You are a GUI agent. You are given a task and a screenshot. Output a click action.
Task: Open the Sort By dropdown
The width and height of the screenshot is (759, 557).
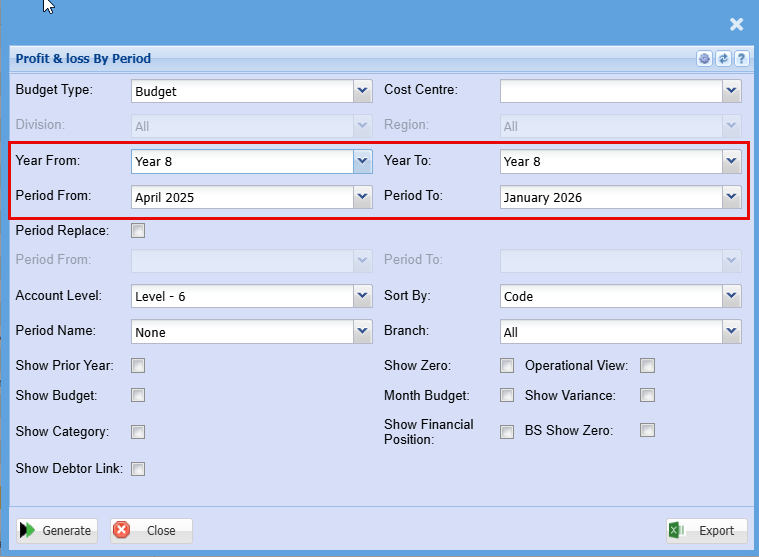tap(731, 297)
